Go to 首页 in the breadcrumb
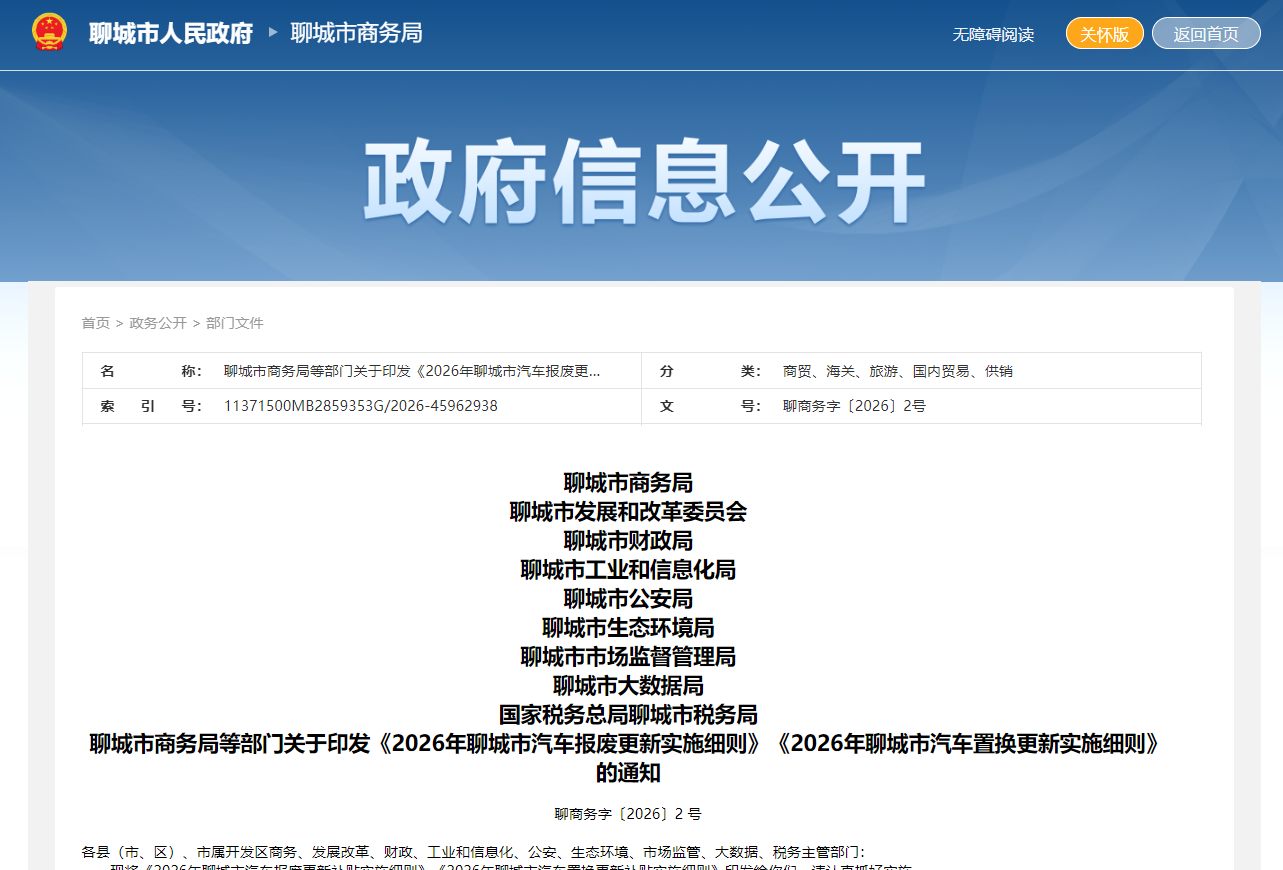 [x=95, y=323]
